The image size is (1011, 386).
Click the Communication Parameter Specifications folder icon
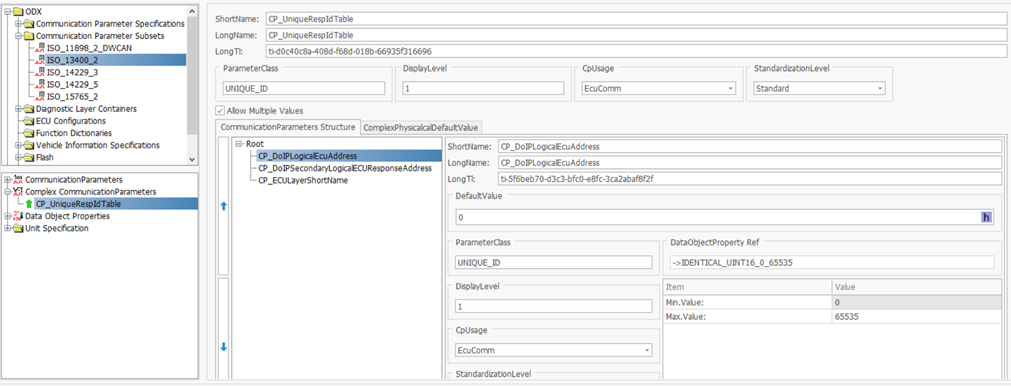click(x=28, y=24)
